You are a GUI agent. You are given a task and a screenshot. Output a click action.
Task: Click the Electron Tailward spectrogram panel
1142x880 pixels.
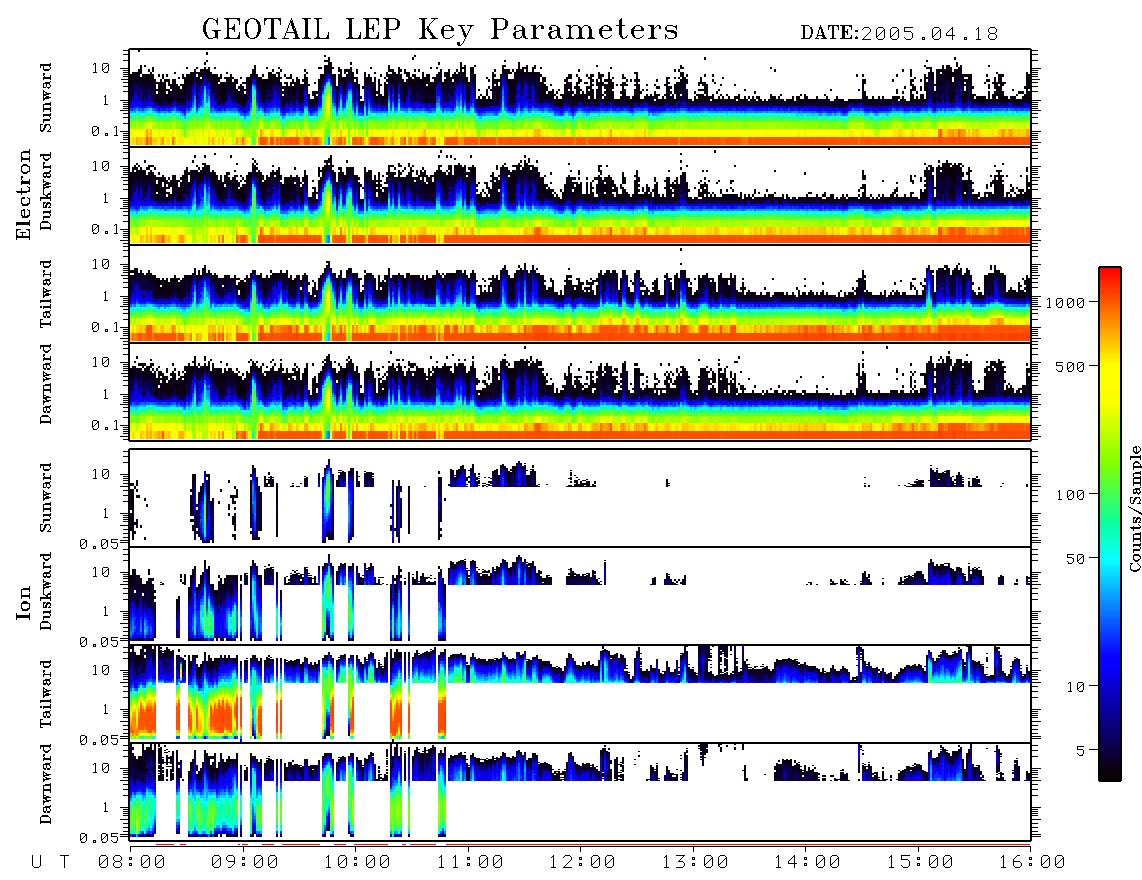pyautogui.click(x=580, y=293)
